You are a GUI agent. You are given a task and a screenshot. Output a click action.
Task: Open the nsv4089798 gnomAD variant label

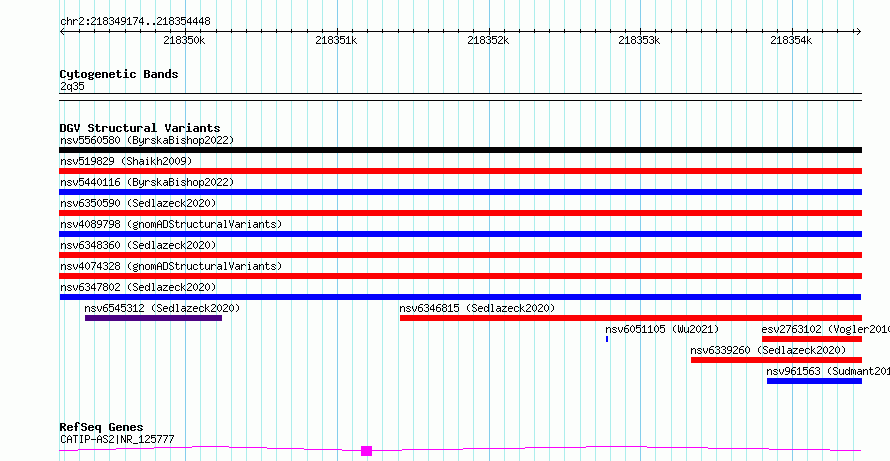tap(171, 224)
